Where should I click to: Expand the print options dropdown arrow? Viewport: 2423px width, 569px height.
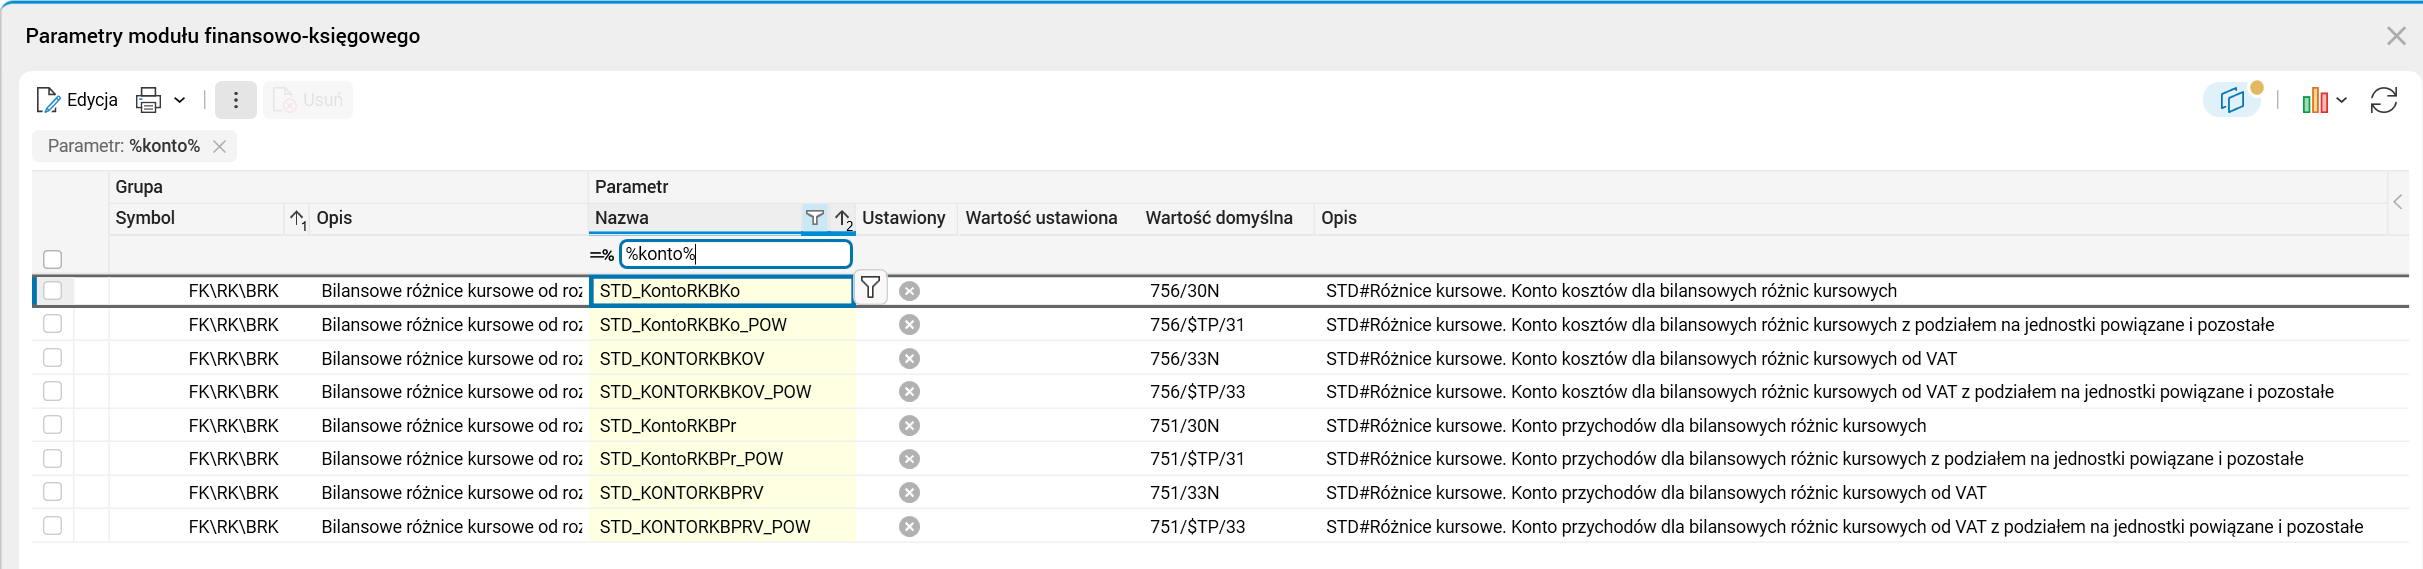pyautogui.click(x=180, y=100)
